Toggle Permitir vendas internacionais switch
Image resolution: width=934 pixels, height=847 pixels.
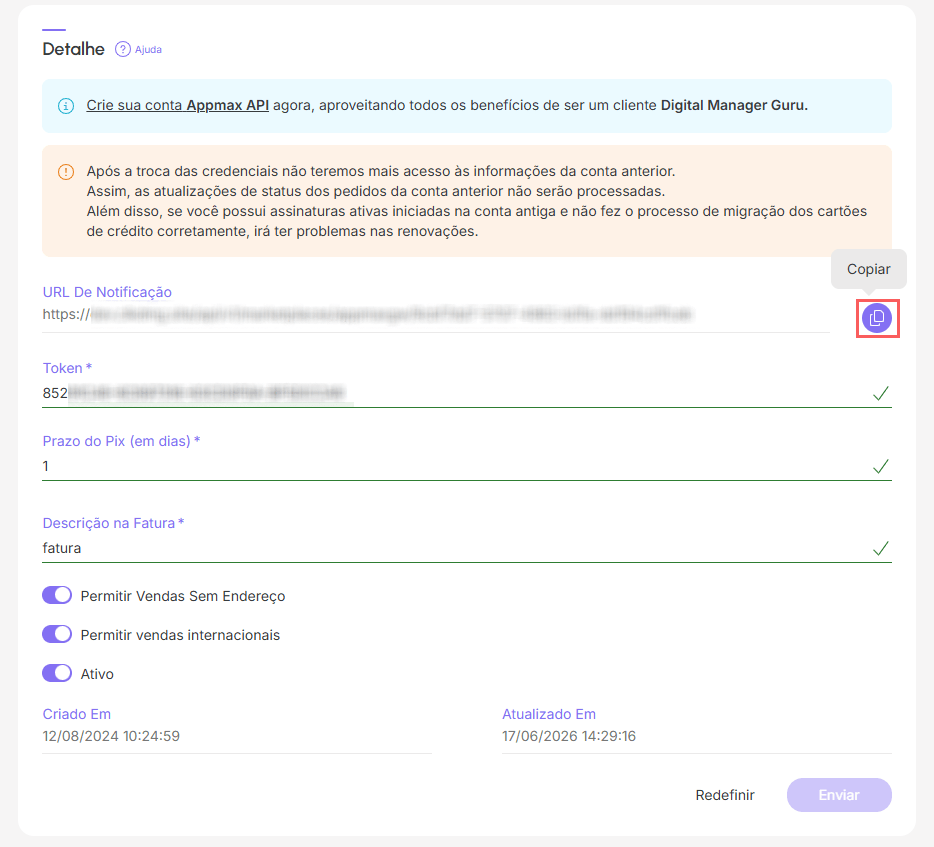click(57, 634)
